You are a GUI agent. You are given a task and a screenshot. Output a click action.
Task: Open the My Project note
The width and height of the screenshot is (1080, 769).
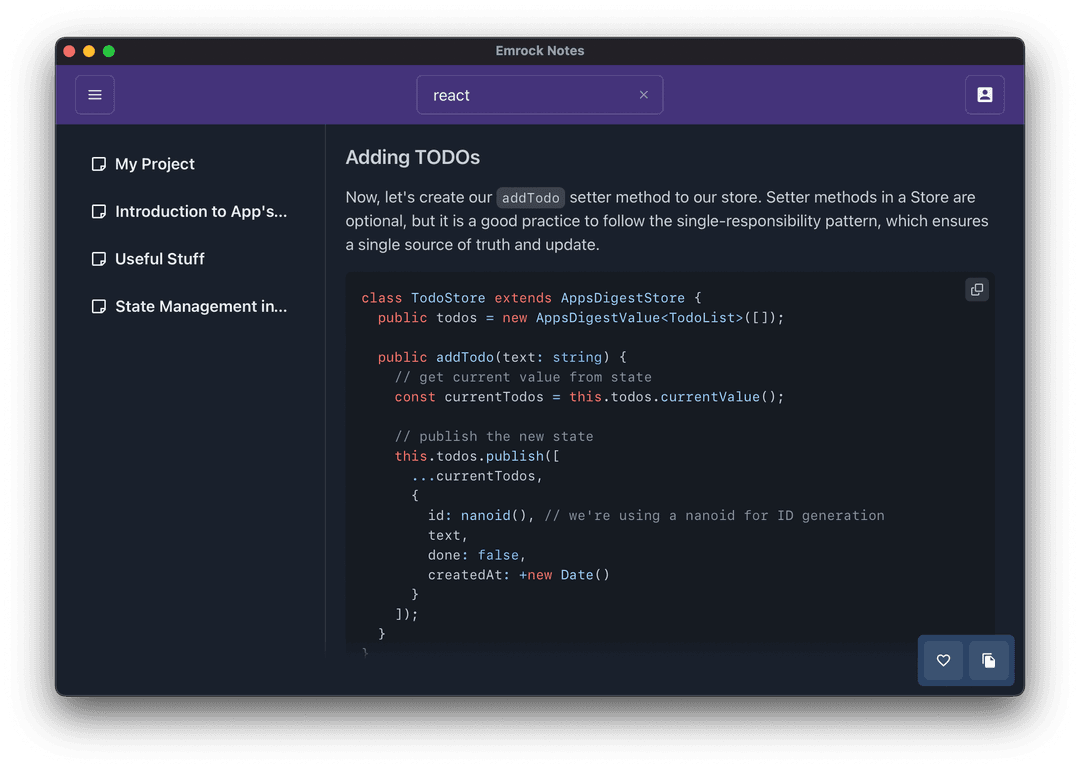click(x=155, y=164)
